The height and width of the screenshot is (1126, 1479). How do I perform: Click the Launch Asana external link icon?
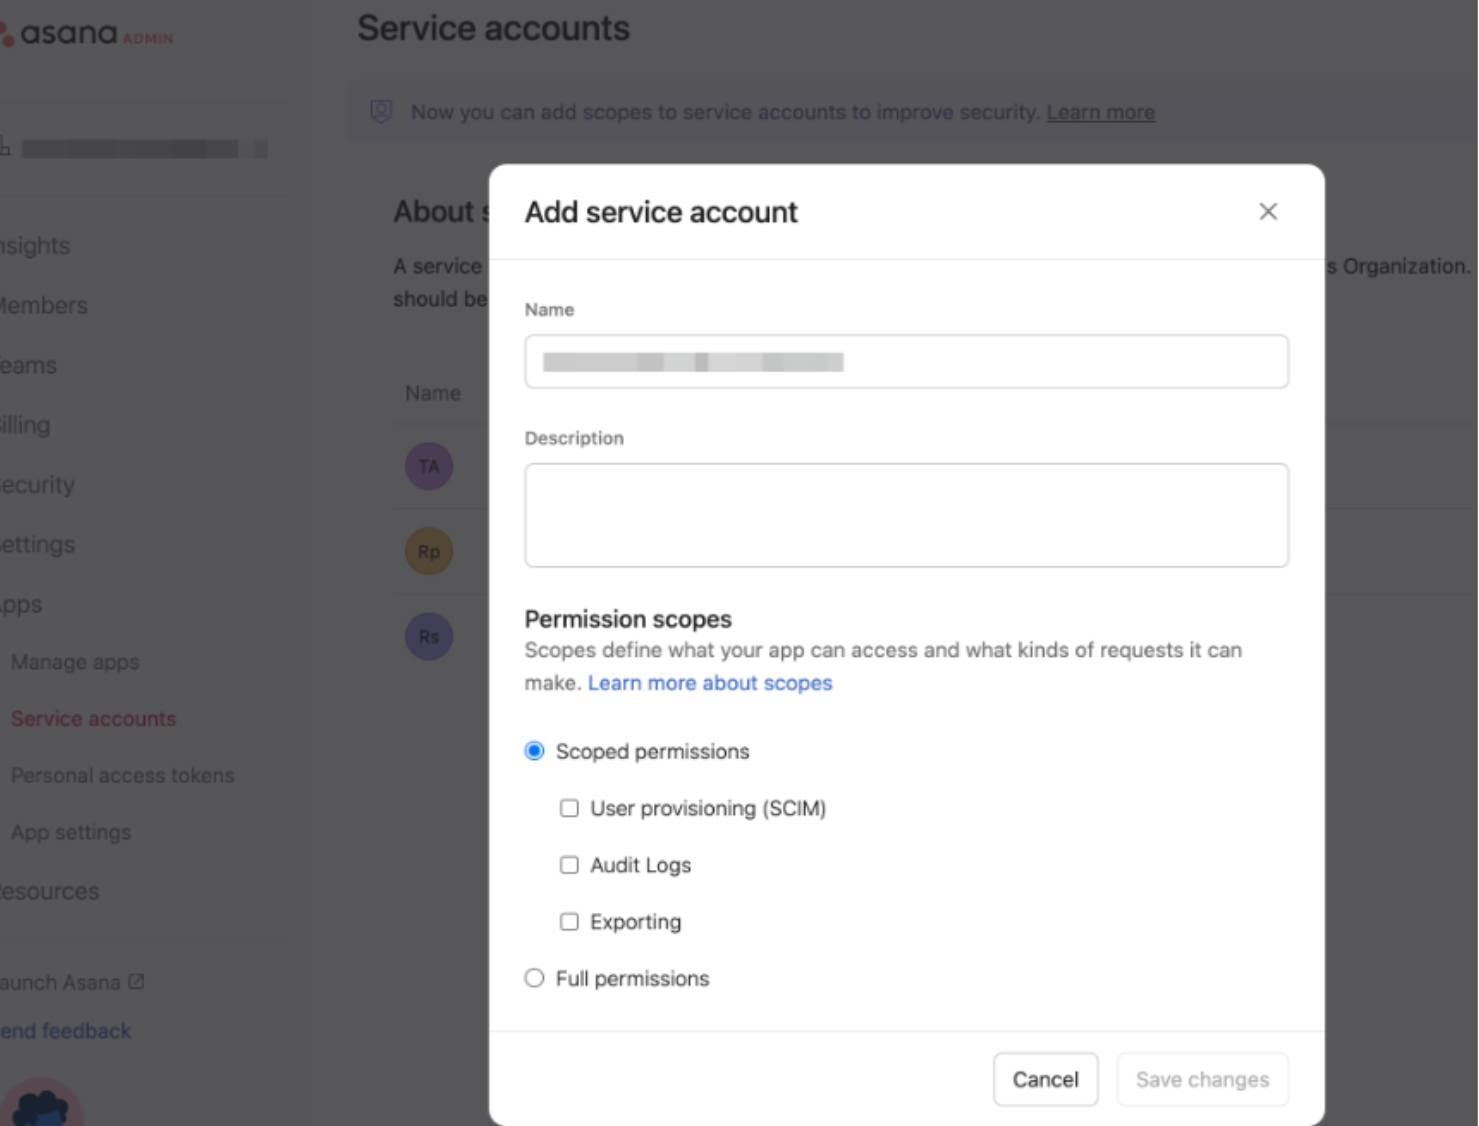pos(136,982)
